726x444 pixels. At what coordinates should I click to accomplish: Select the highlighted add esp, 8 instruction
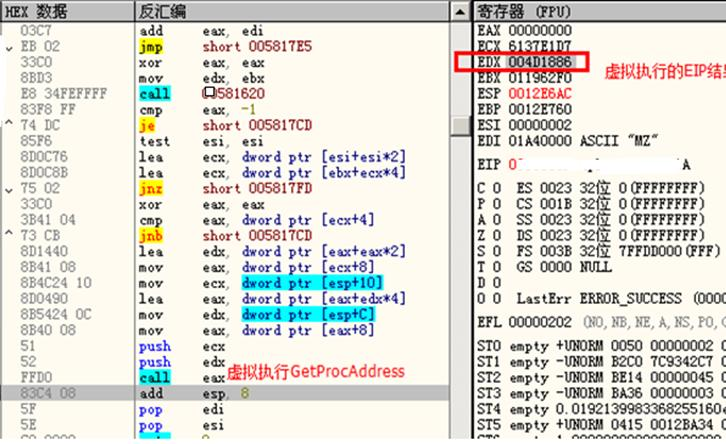(225, 394)
